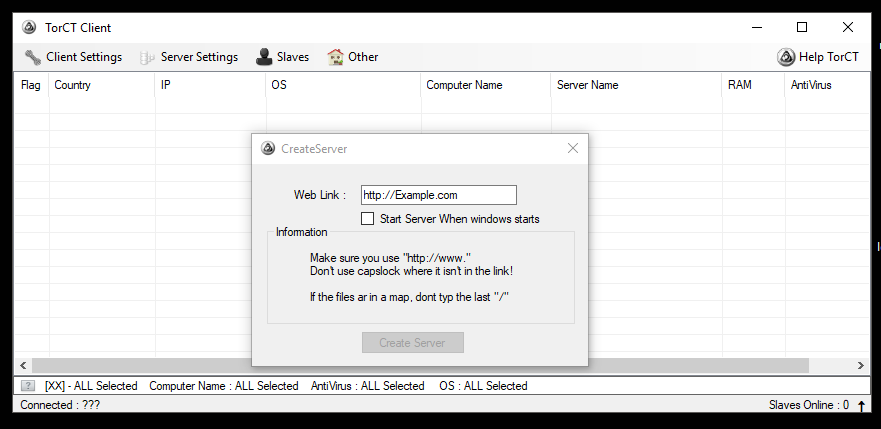
Task: Open Slaves user icon menu
Action: pos(264,57)
